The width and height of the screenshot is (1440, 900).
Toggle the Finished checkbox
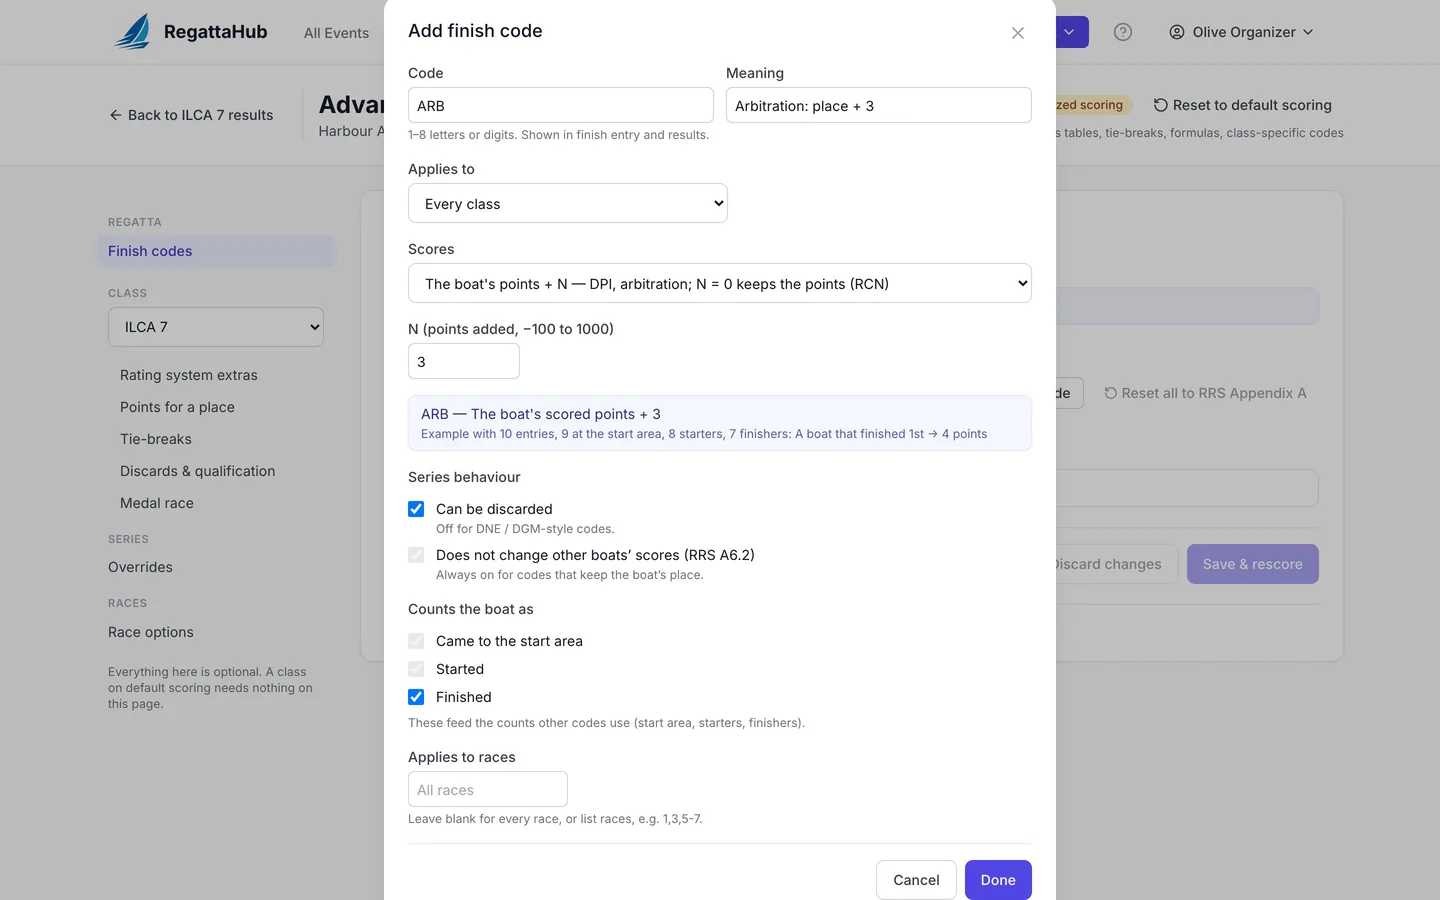pyautogui.click(x=416, y=697)
